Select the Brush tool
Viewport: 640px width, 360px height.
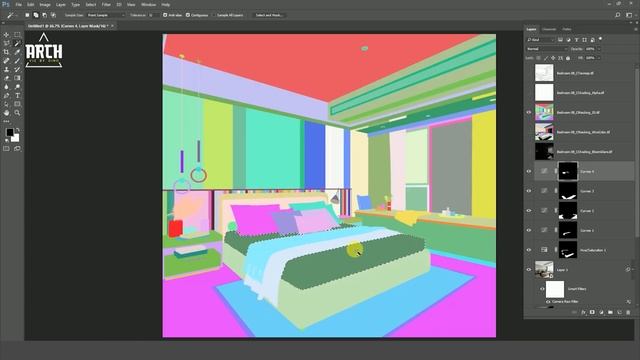(17, 61)
